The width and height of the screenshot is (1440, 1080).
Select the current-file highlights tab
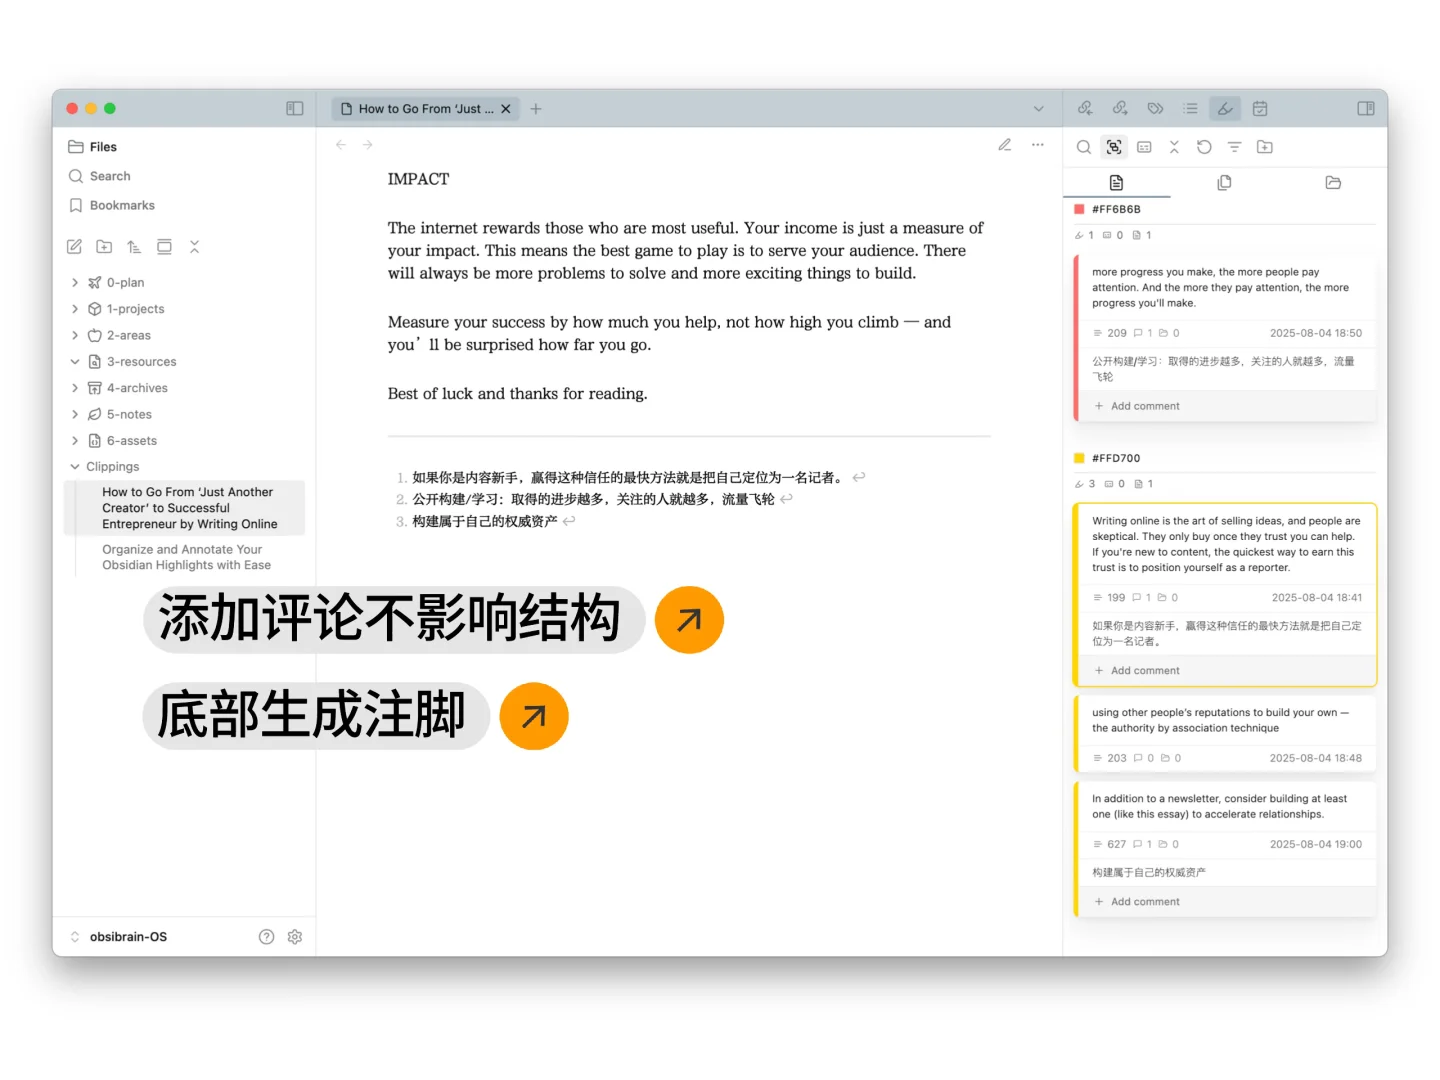pyautogui.click(x=1116, y=183)
